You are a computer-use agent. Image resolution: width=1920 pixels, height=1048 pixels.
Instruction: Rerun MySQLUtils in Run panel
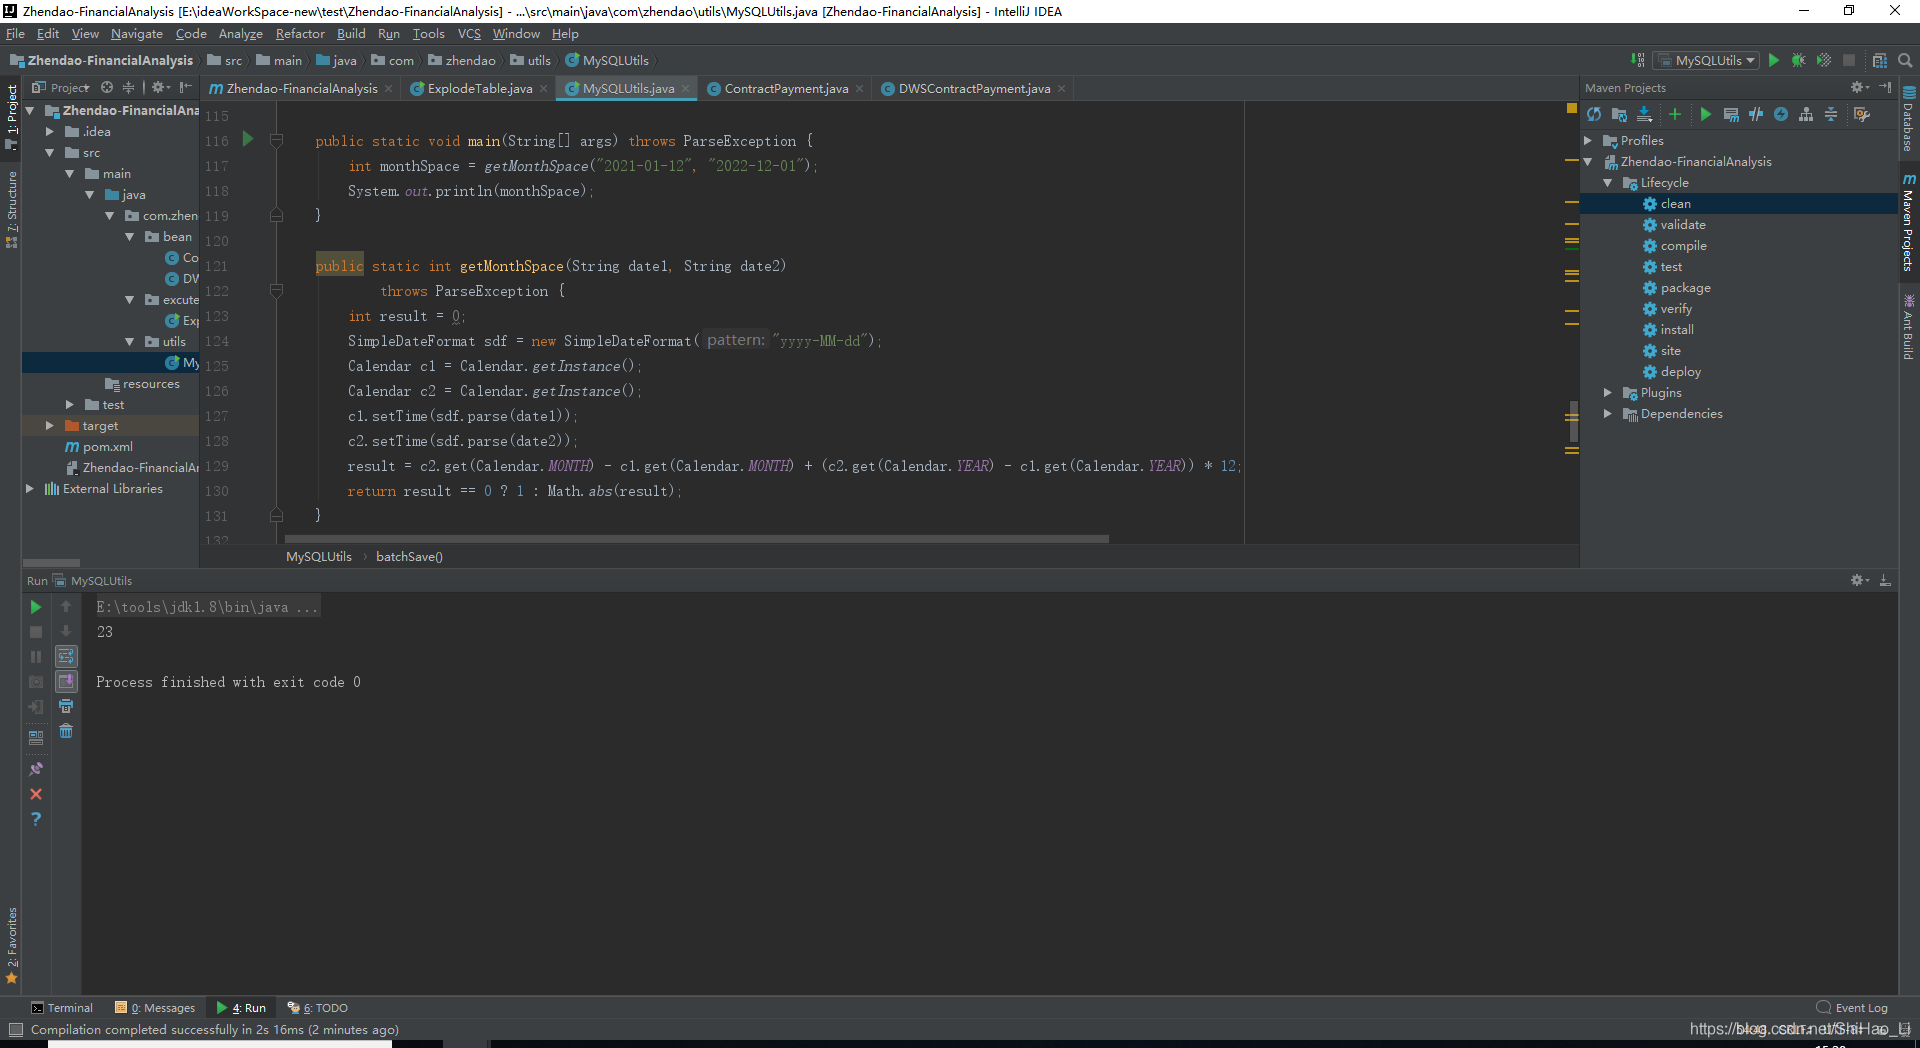coord(36,607)
